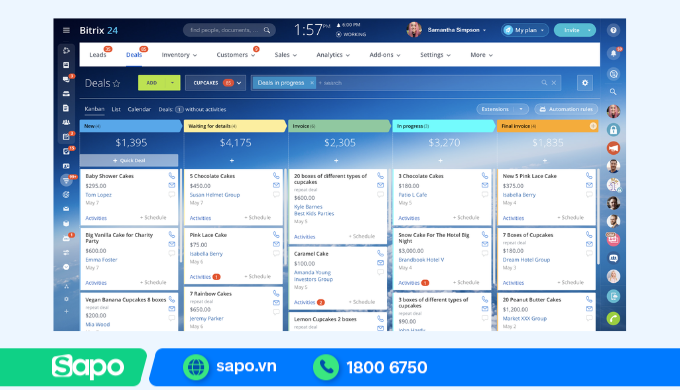The width and height of the screenshot is (680, 390).
Task: Click the Waiting for details stage header
Action: pos(235,126)
